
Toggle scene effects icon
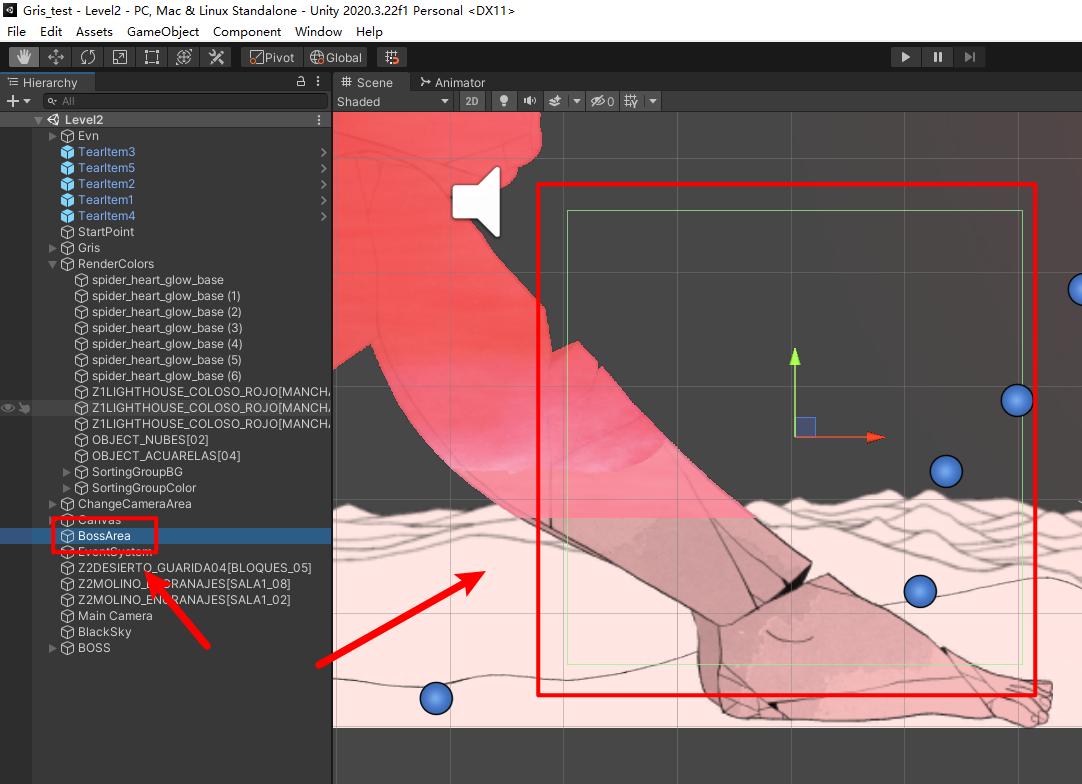pyautogui.click(x=555, y=101)
